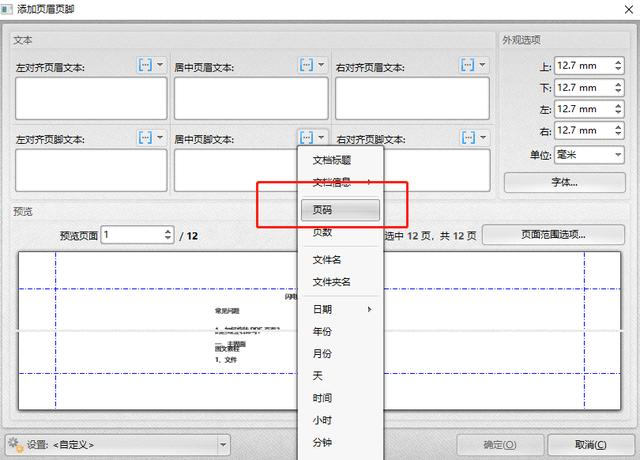The image size is (640, 460).
Task: Click the 左 margin stepper arrows
Action: point(618,109)
